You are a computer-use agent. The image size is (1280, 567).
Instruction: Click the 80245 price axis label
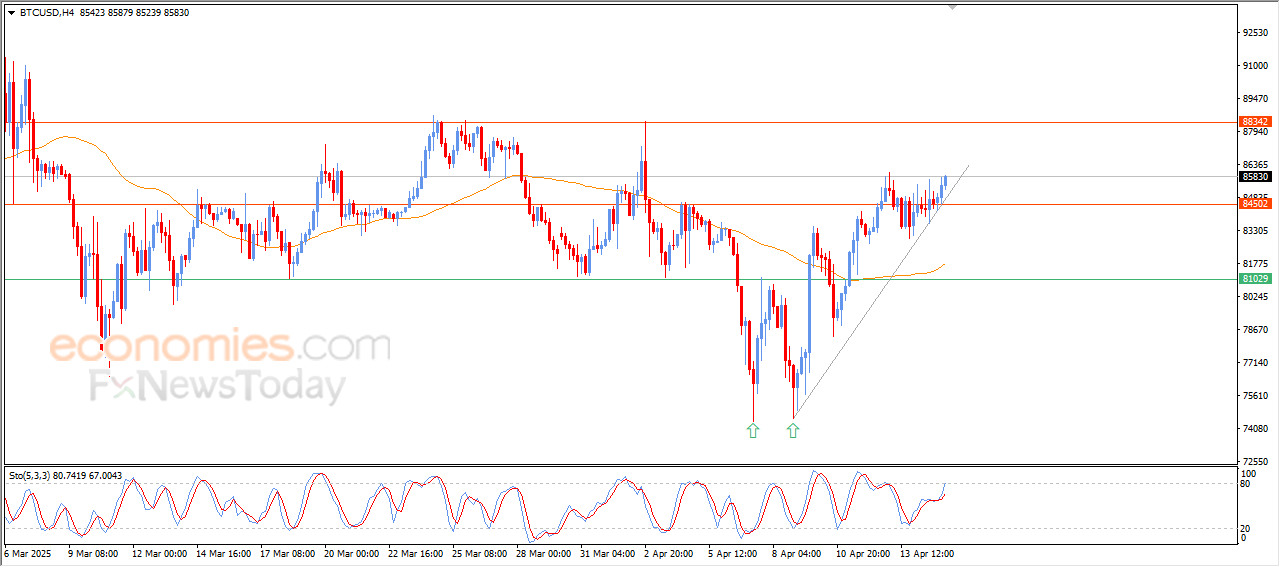click(x=1255, y=297)
